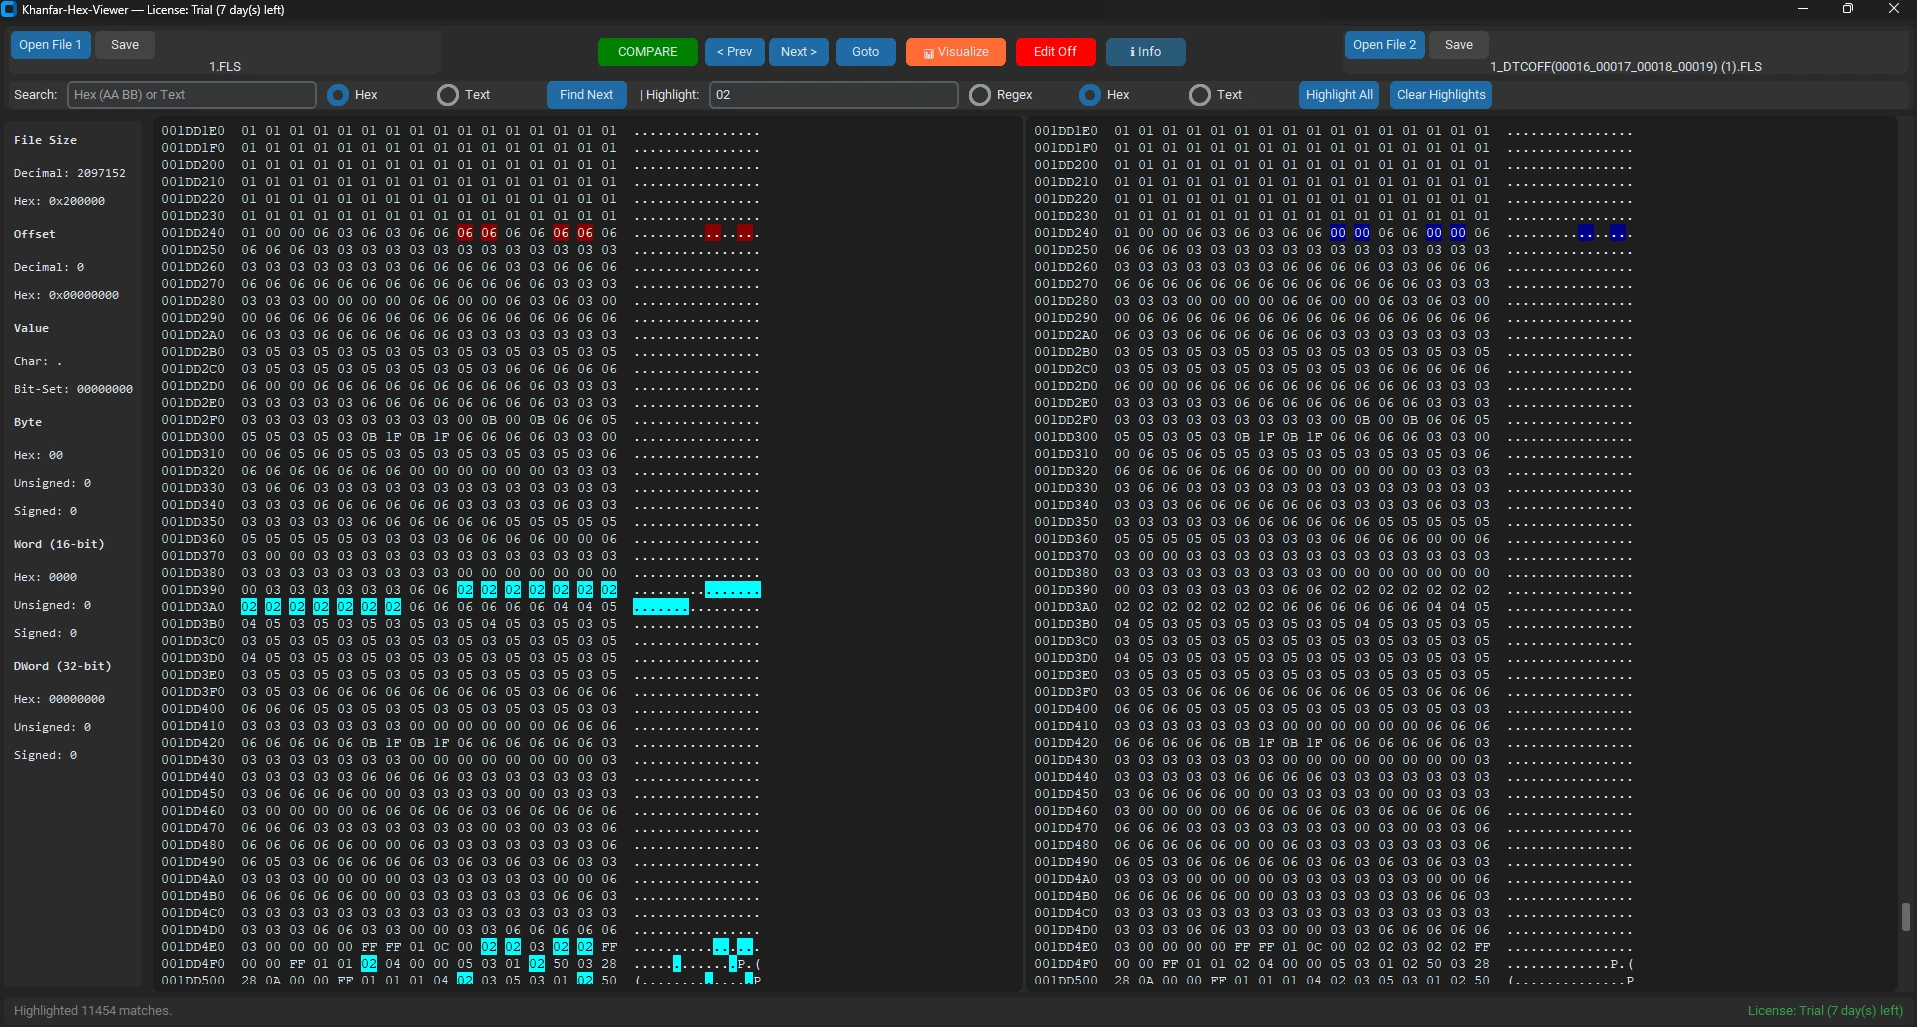This screenshot has width=1917, height=1027.
Task: Open File 1 for viewing
Action: coord(50,44)
